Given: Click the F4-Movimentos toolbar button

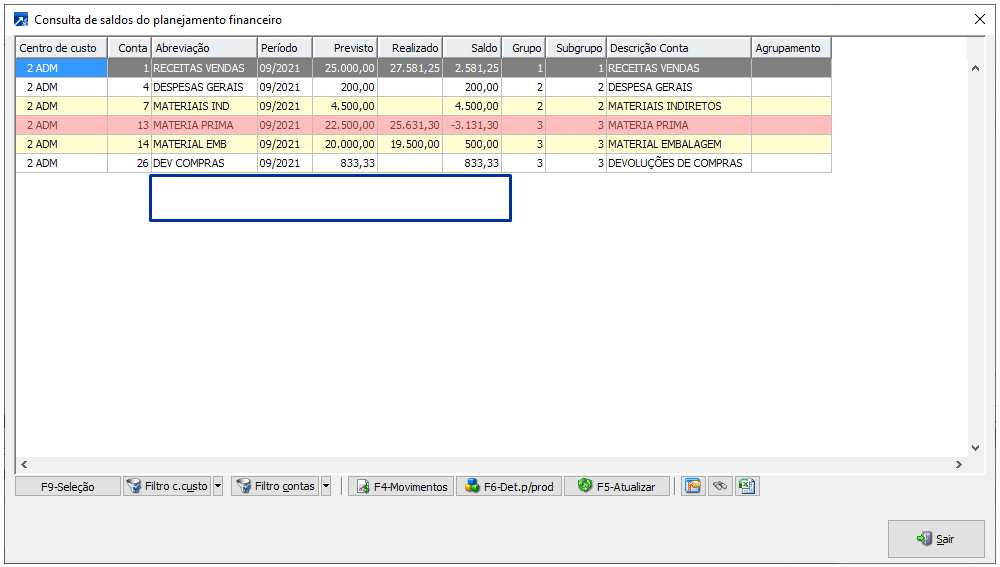Looking at the screenshot, I should (x=401, y=487).
